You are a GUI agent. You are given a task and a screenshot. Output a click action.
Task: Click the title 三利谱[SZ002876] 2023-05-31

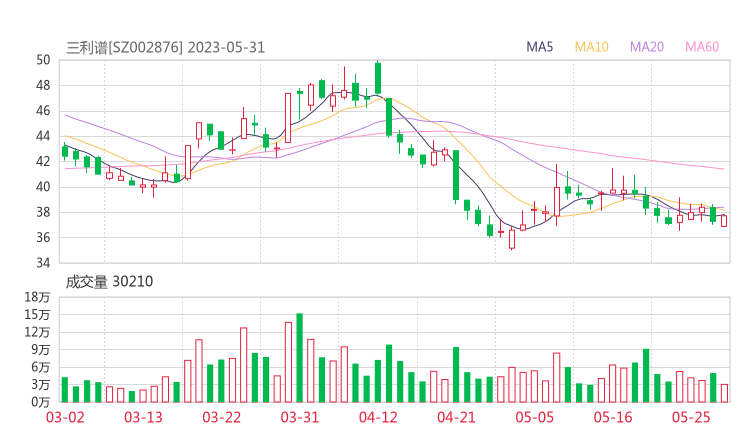(x=165, y=48)
